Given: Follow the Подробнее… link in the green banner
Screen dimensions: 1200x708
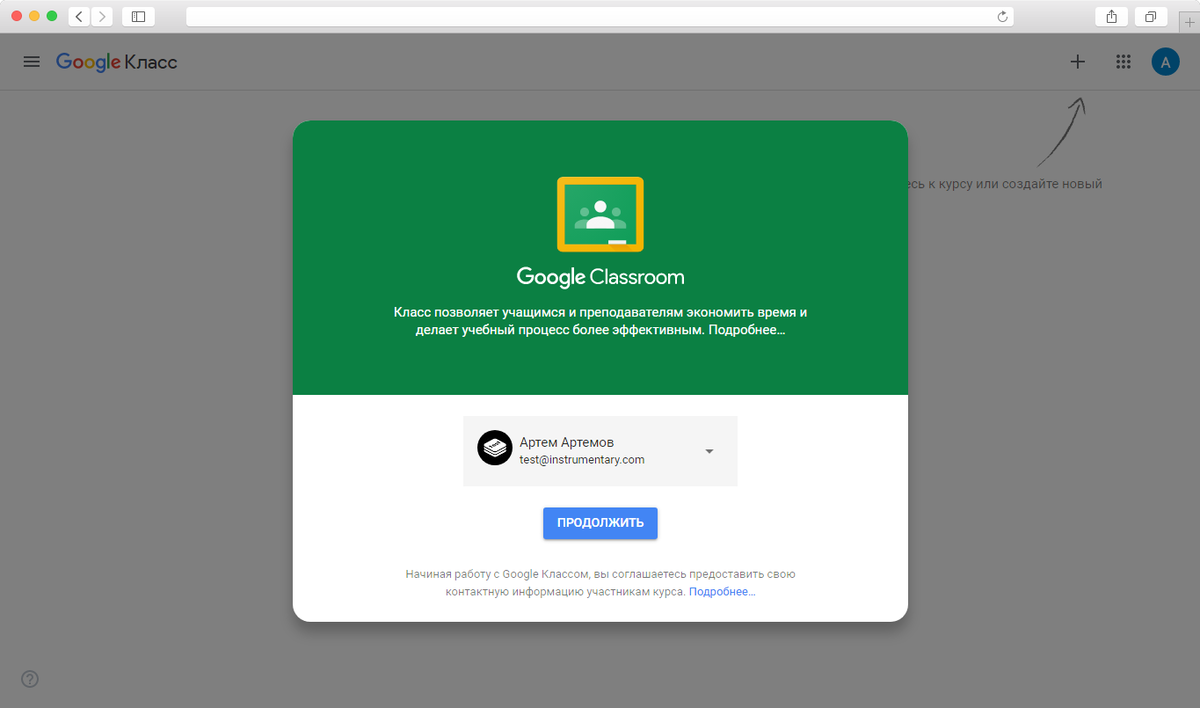Looking at the screenshot, I should 746,330.
